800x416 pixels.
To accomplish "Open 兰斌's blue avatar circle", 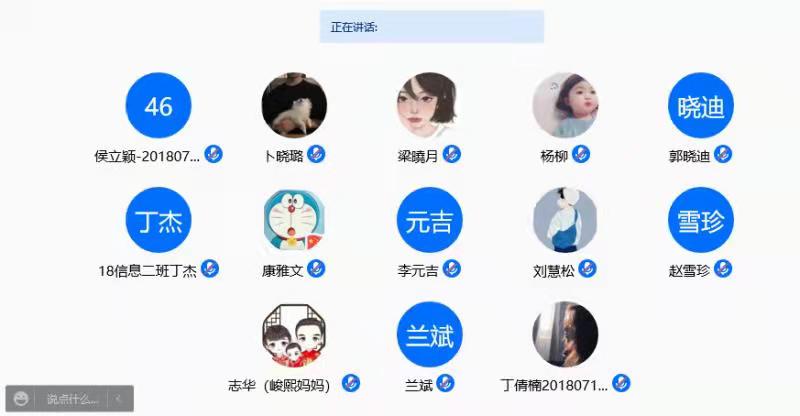I will point(430,334).
